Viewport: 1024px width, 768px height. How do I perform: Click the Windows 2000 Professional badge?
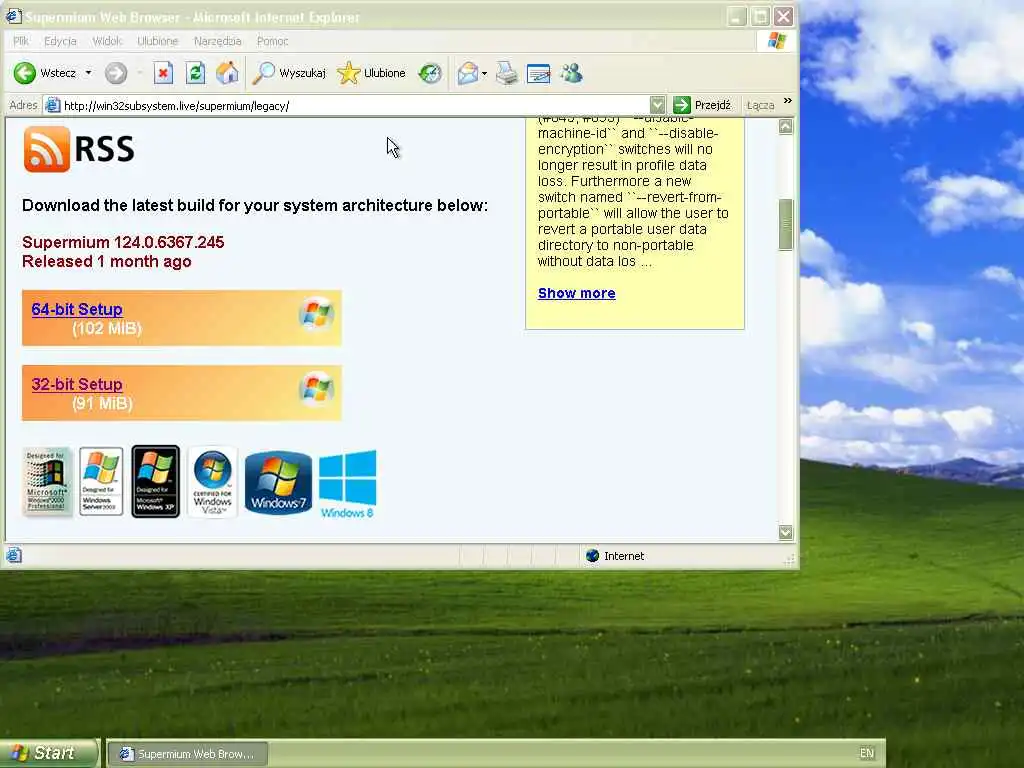[x=46, y=481]
